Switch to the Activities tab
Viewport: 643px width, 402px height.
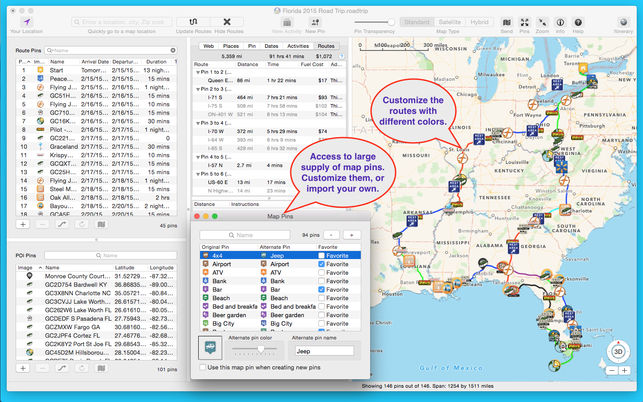click(297, 46)
